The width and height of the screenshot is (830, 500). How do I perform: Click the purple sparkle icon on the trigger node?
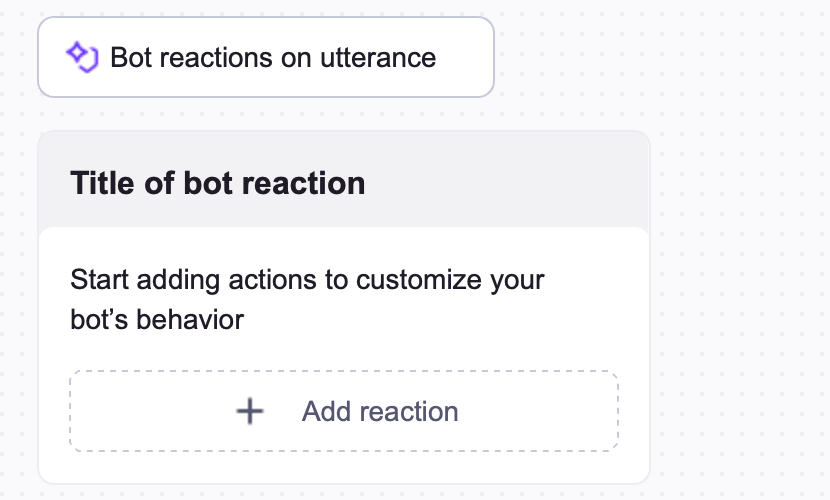(x=81, y=57)
